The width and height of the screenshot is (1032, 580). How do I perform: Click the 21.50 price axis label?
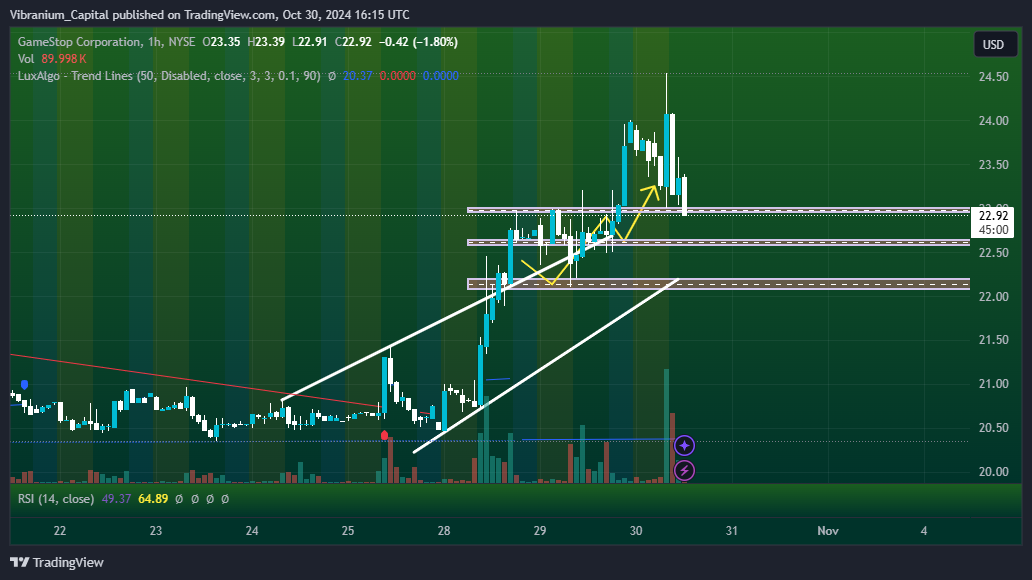(993, 340)
